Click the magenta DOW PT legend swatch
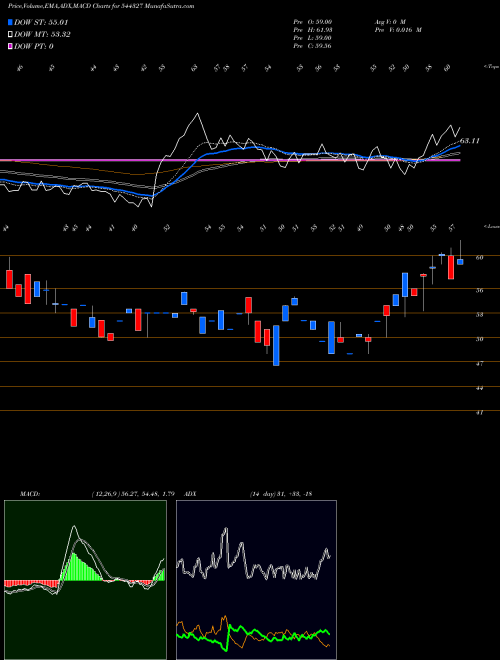The image size is (500, 660). (11, 46)
